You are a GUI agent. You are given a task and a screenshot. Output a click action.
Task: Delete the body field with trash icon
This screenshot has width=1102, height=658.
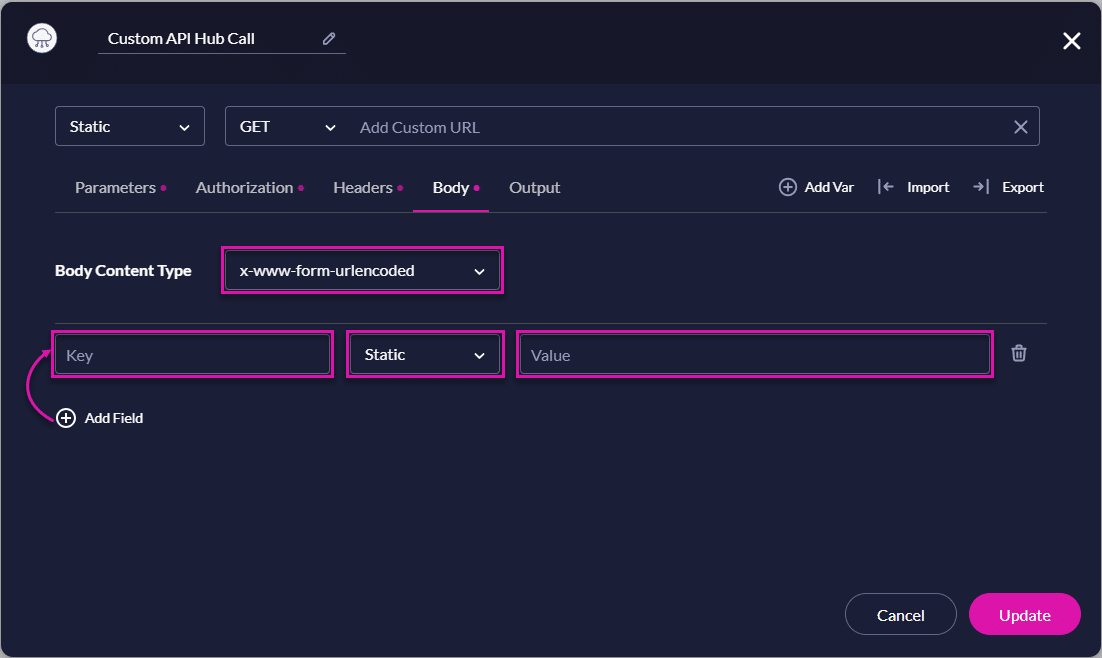coord(1018,353)
